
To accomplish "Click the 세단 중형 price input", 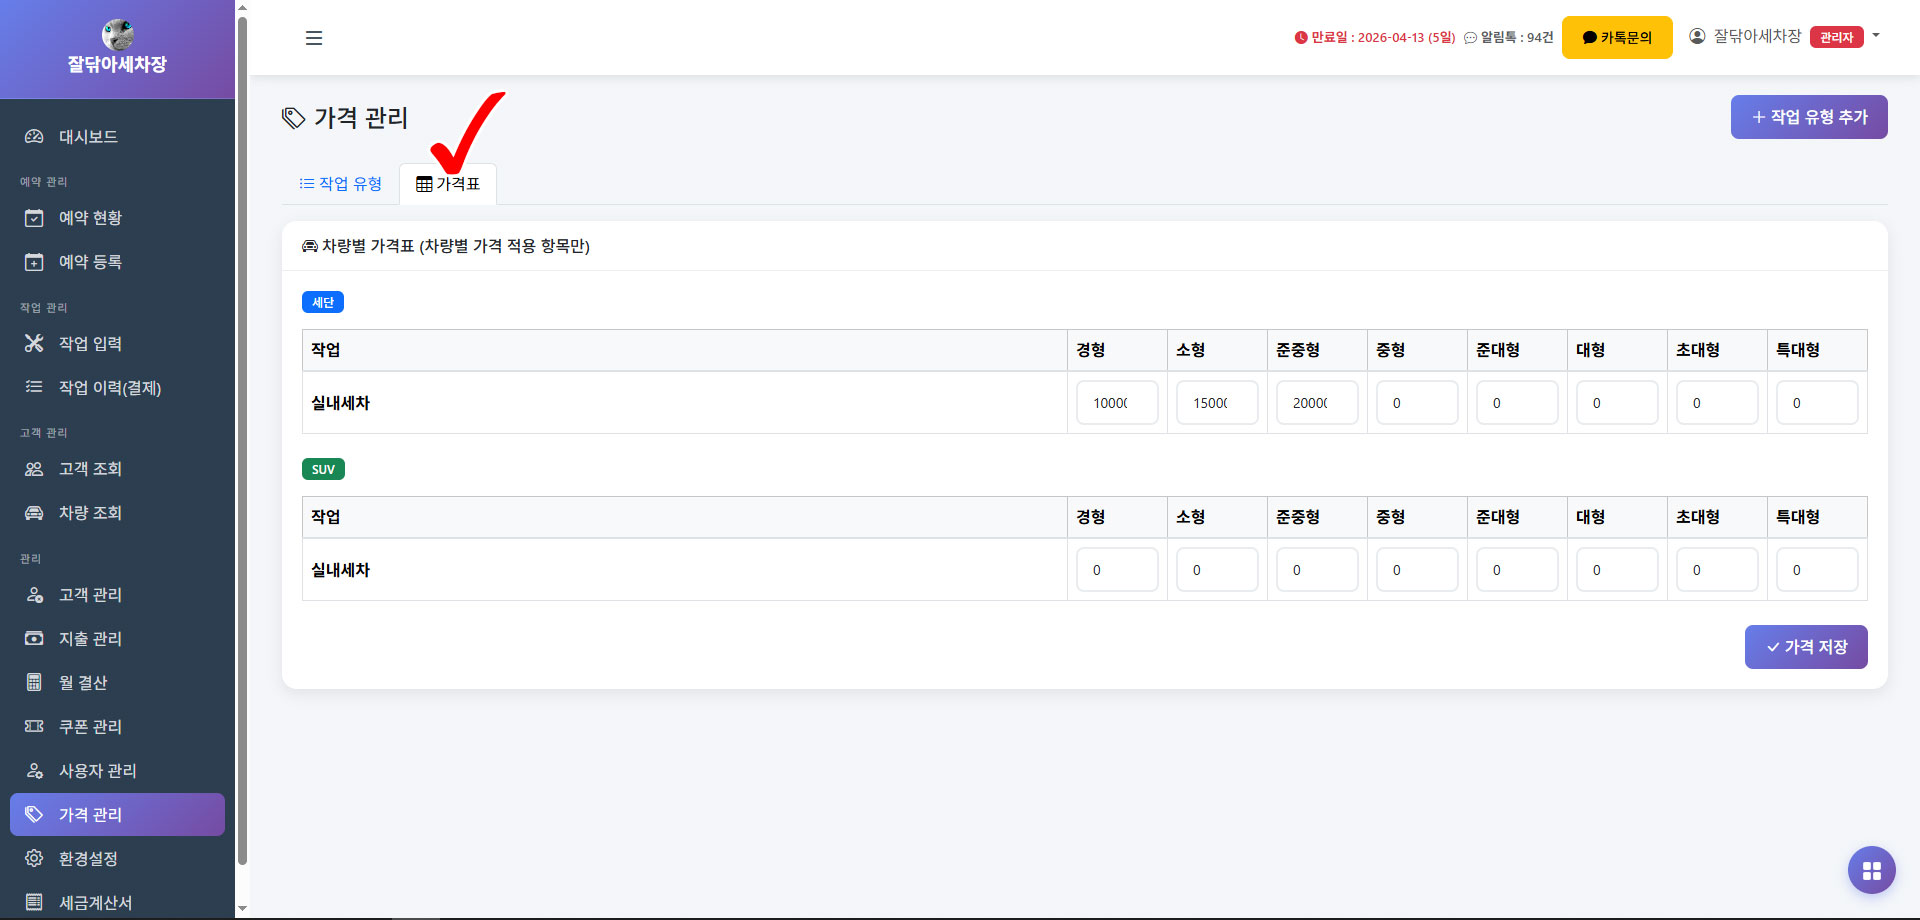I will pos(1416,403).
